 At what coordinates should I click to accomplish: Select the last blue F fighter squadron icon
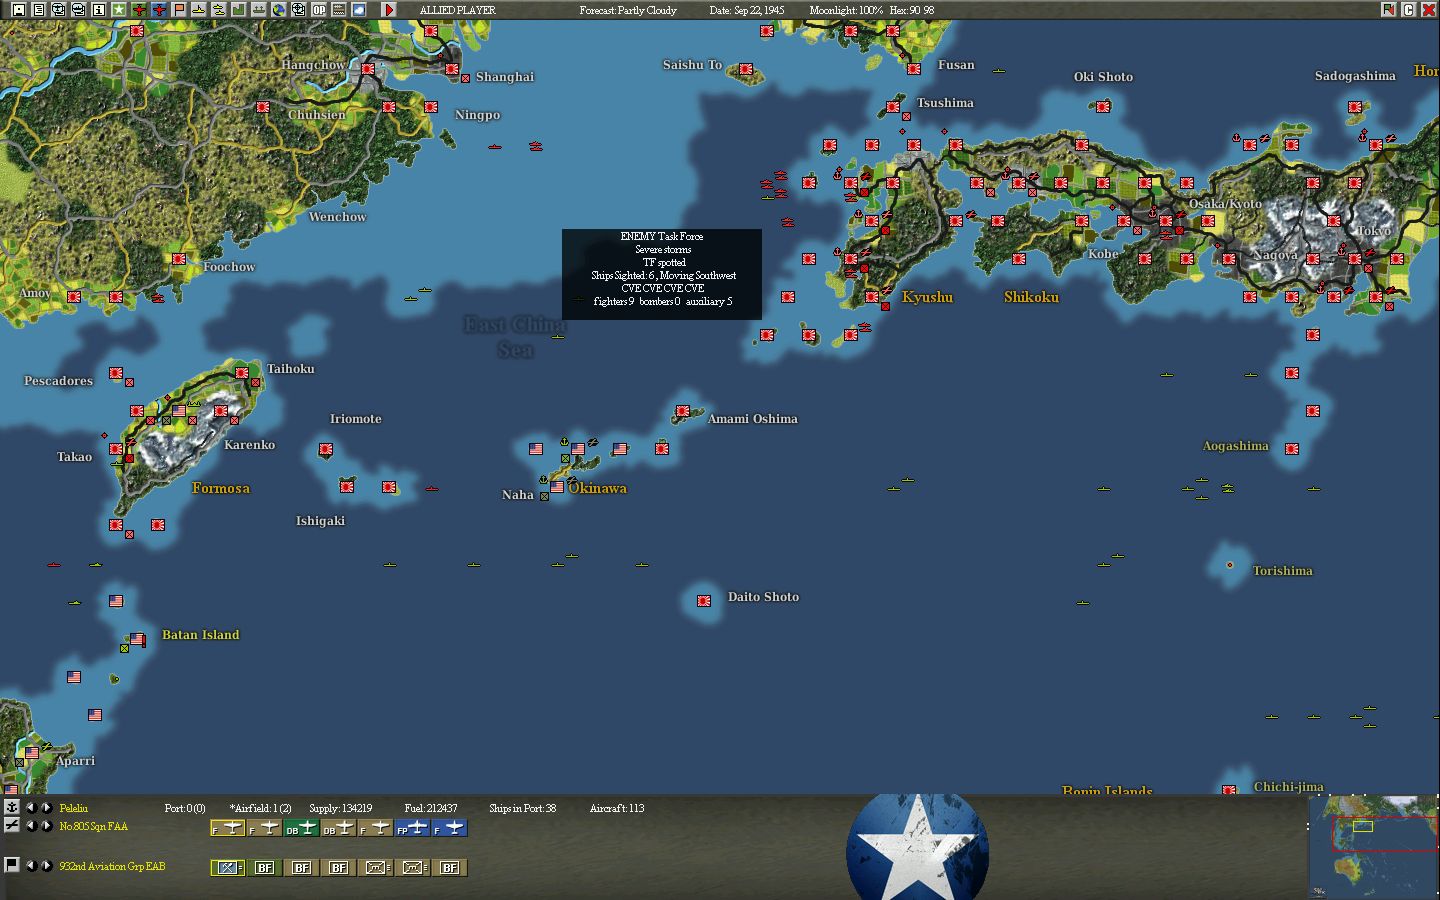[450, 828]
